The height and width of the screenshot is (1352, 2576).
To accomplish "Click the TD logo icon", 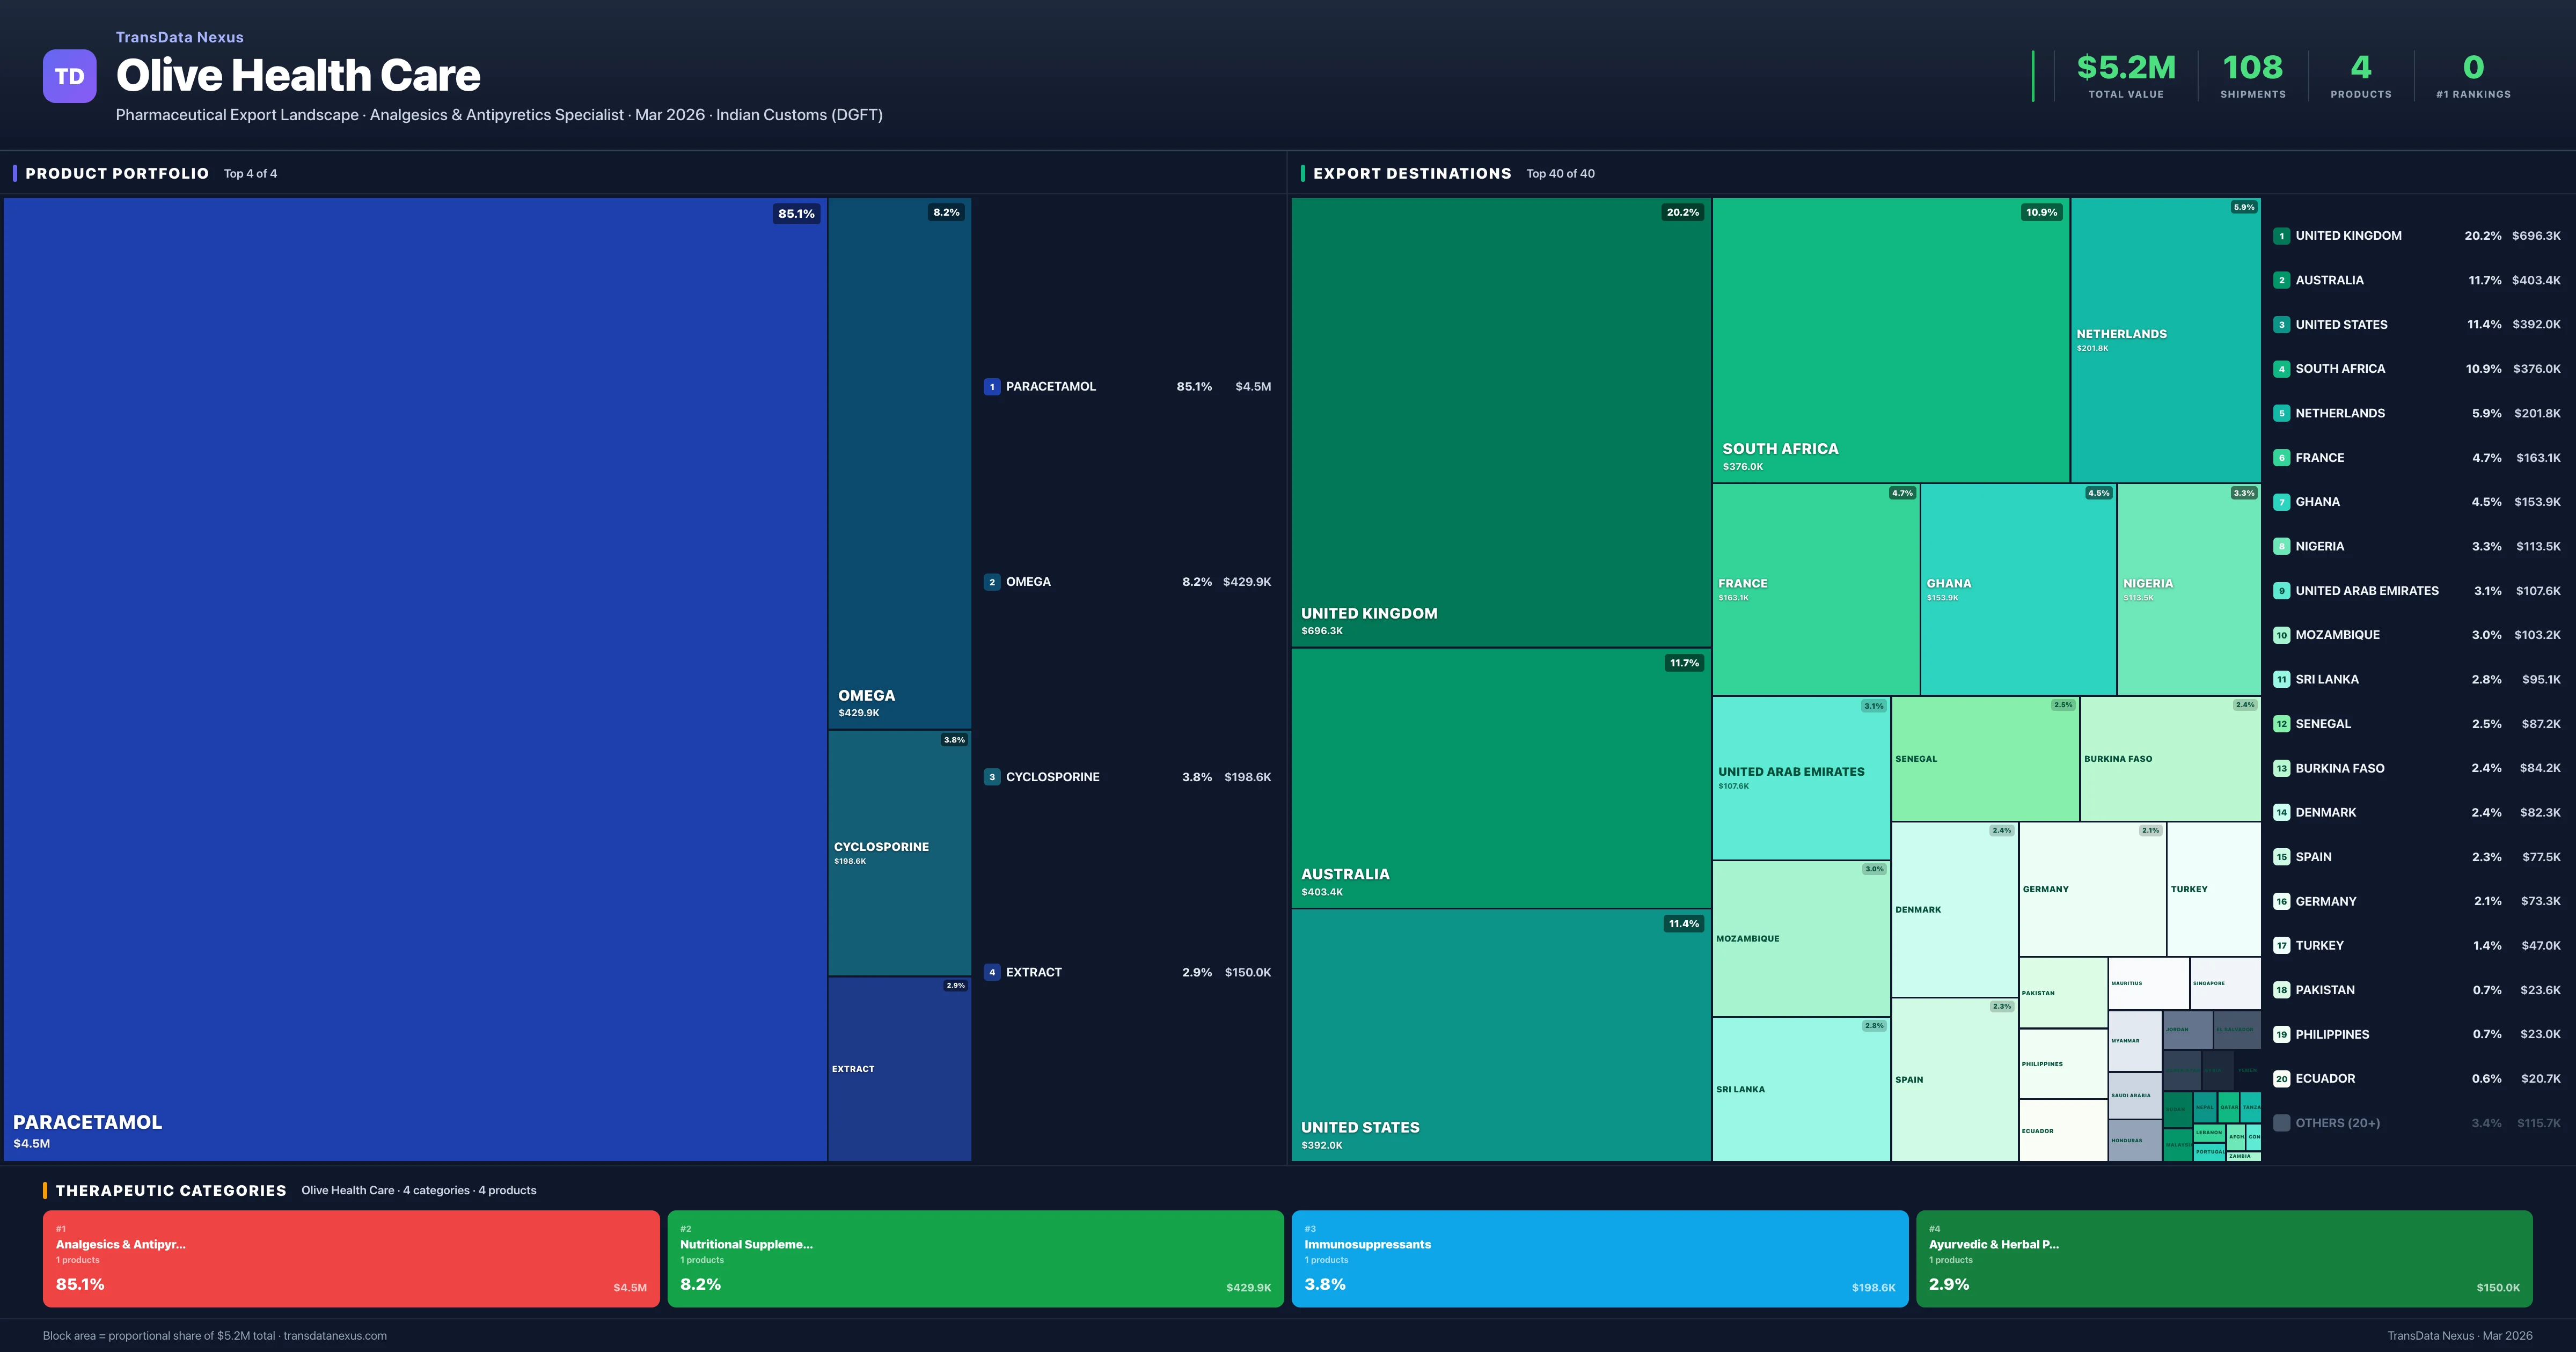I will point(69,76).
